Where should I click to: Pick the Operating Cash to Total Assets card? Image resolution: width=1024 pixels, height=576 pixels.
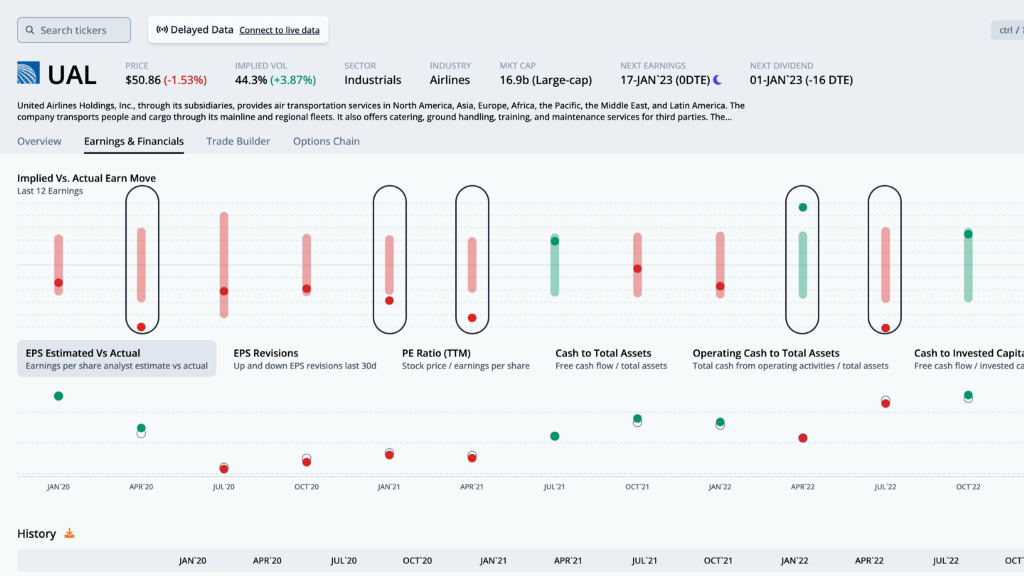[790, 359]
